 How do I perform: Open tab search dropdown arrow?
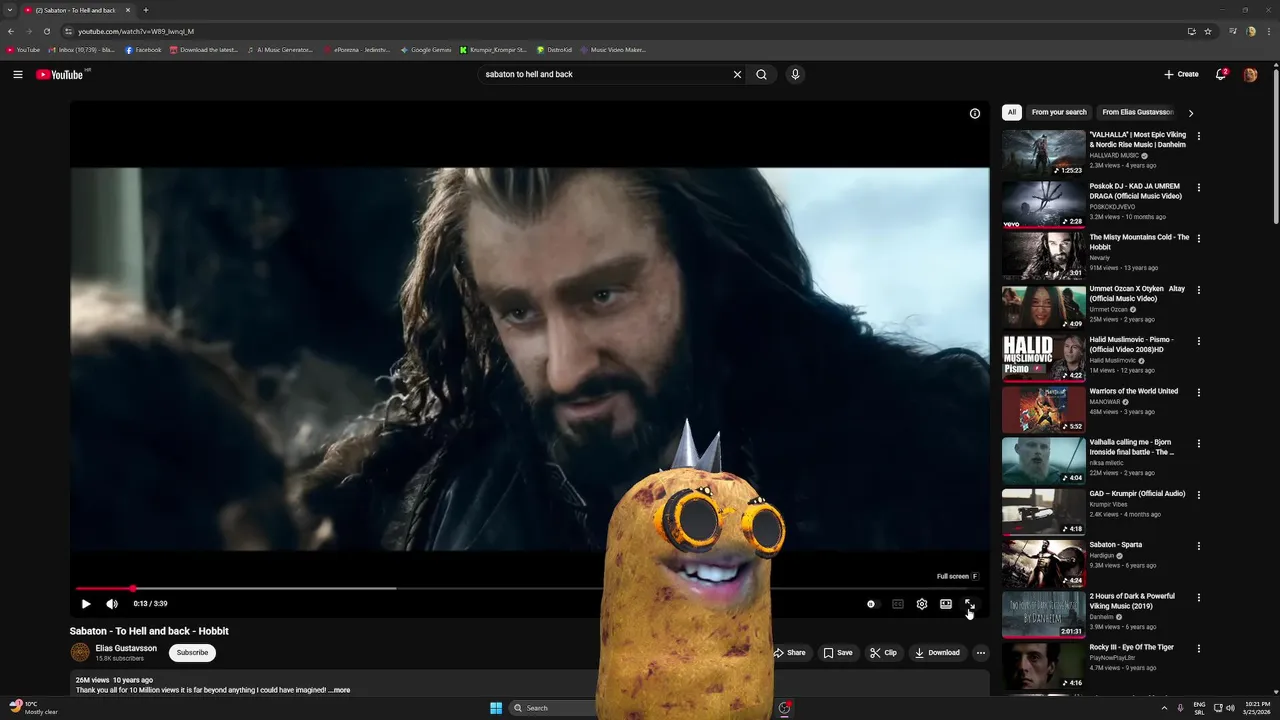pos(9,10)
